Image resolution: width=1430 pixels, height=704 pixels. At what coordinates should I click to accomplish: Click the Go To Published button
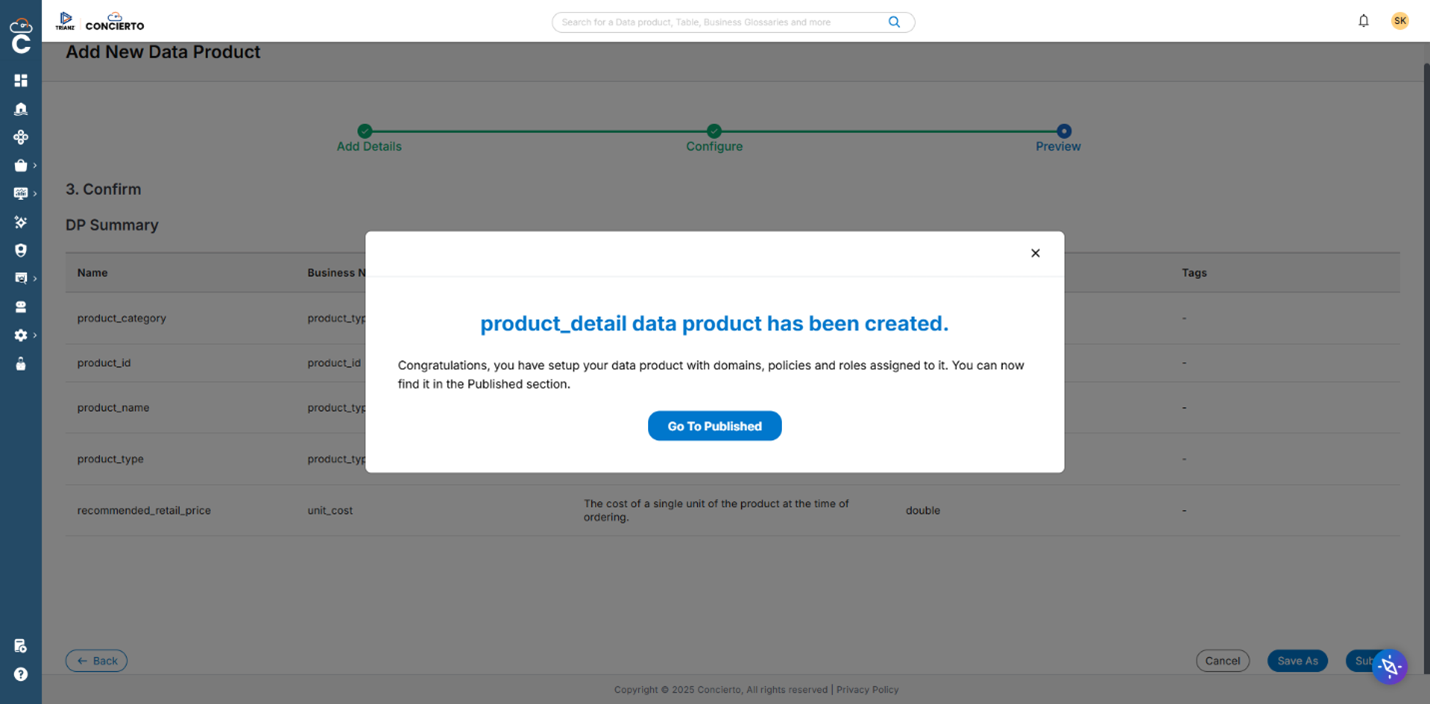click(x=714, y=425)
